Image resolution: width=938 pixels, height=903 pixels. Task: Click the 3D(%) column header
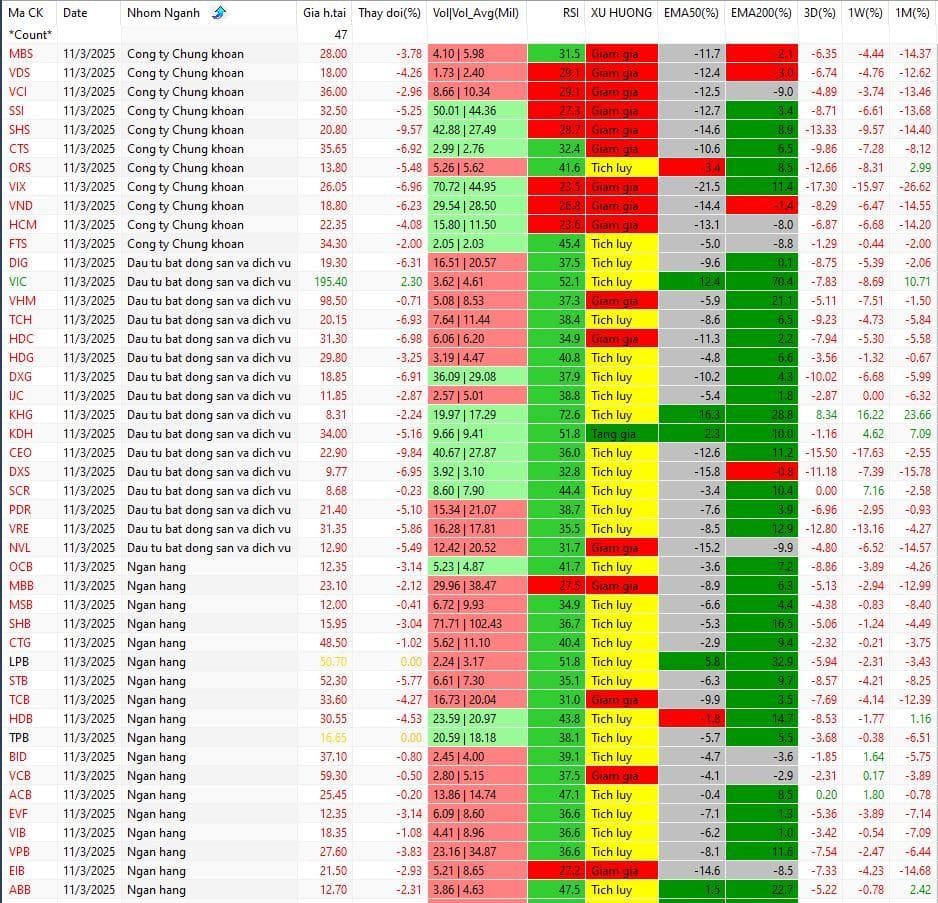pyautogui.click(x=820, y=13)
